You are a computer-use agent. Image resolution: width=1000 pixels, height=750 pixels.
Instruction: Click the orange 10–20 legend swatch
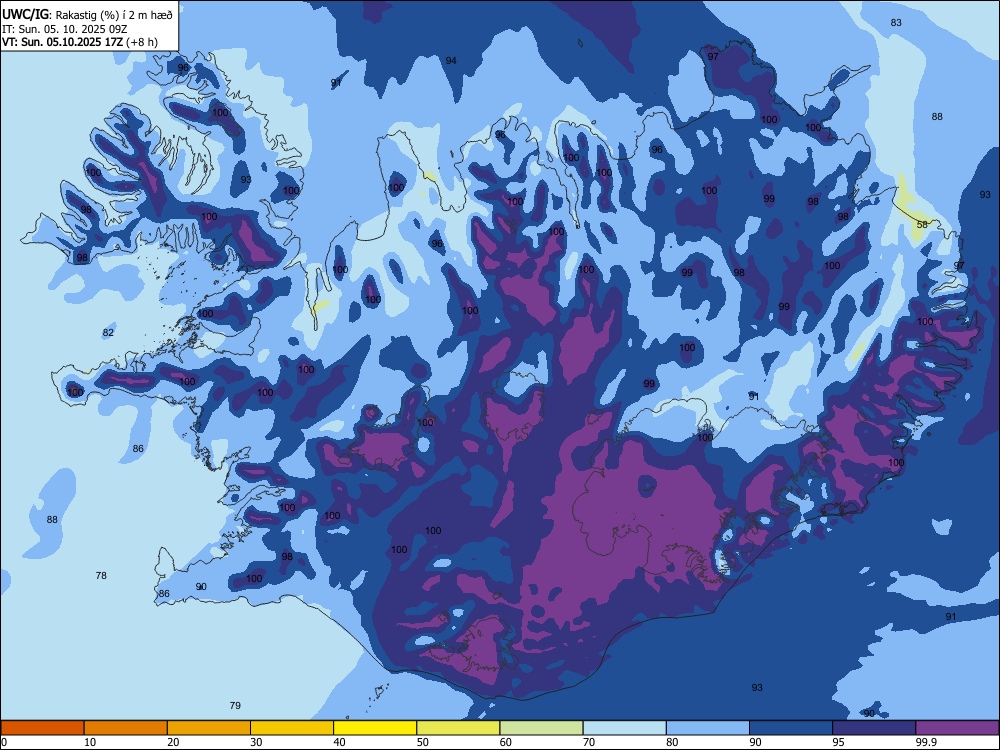coord(126,728)
